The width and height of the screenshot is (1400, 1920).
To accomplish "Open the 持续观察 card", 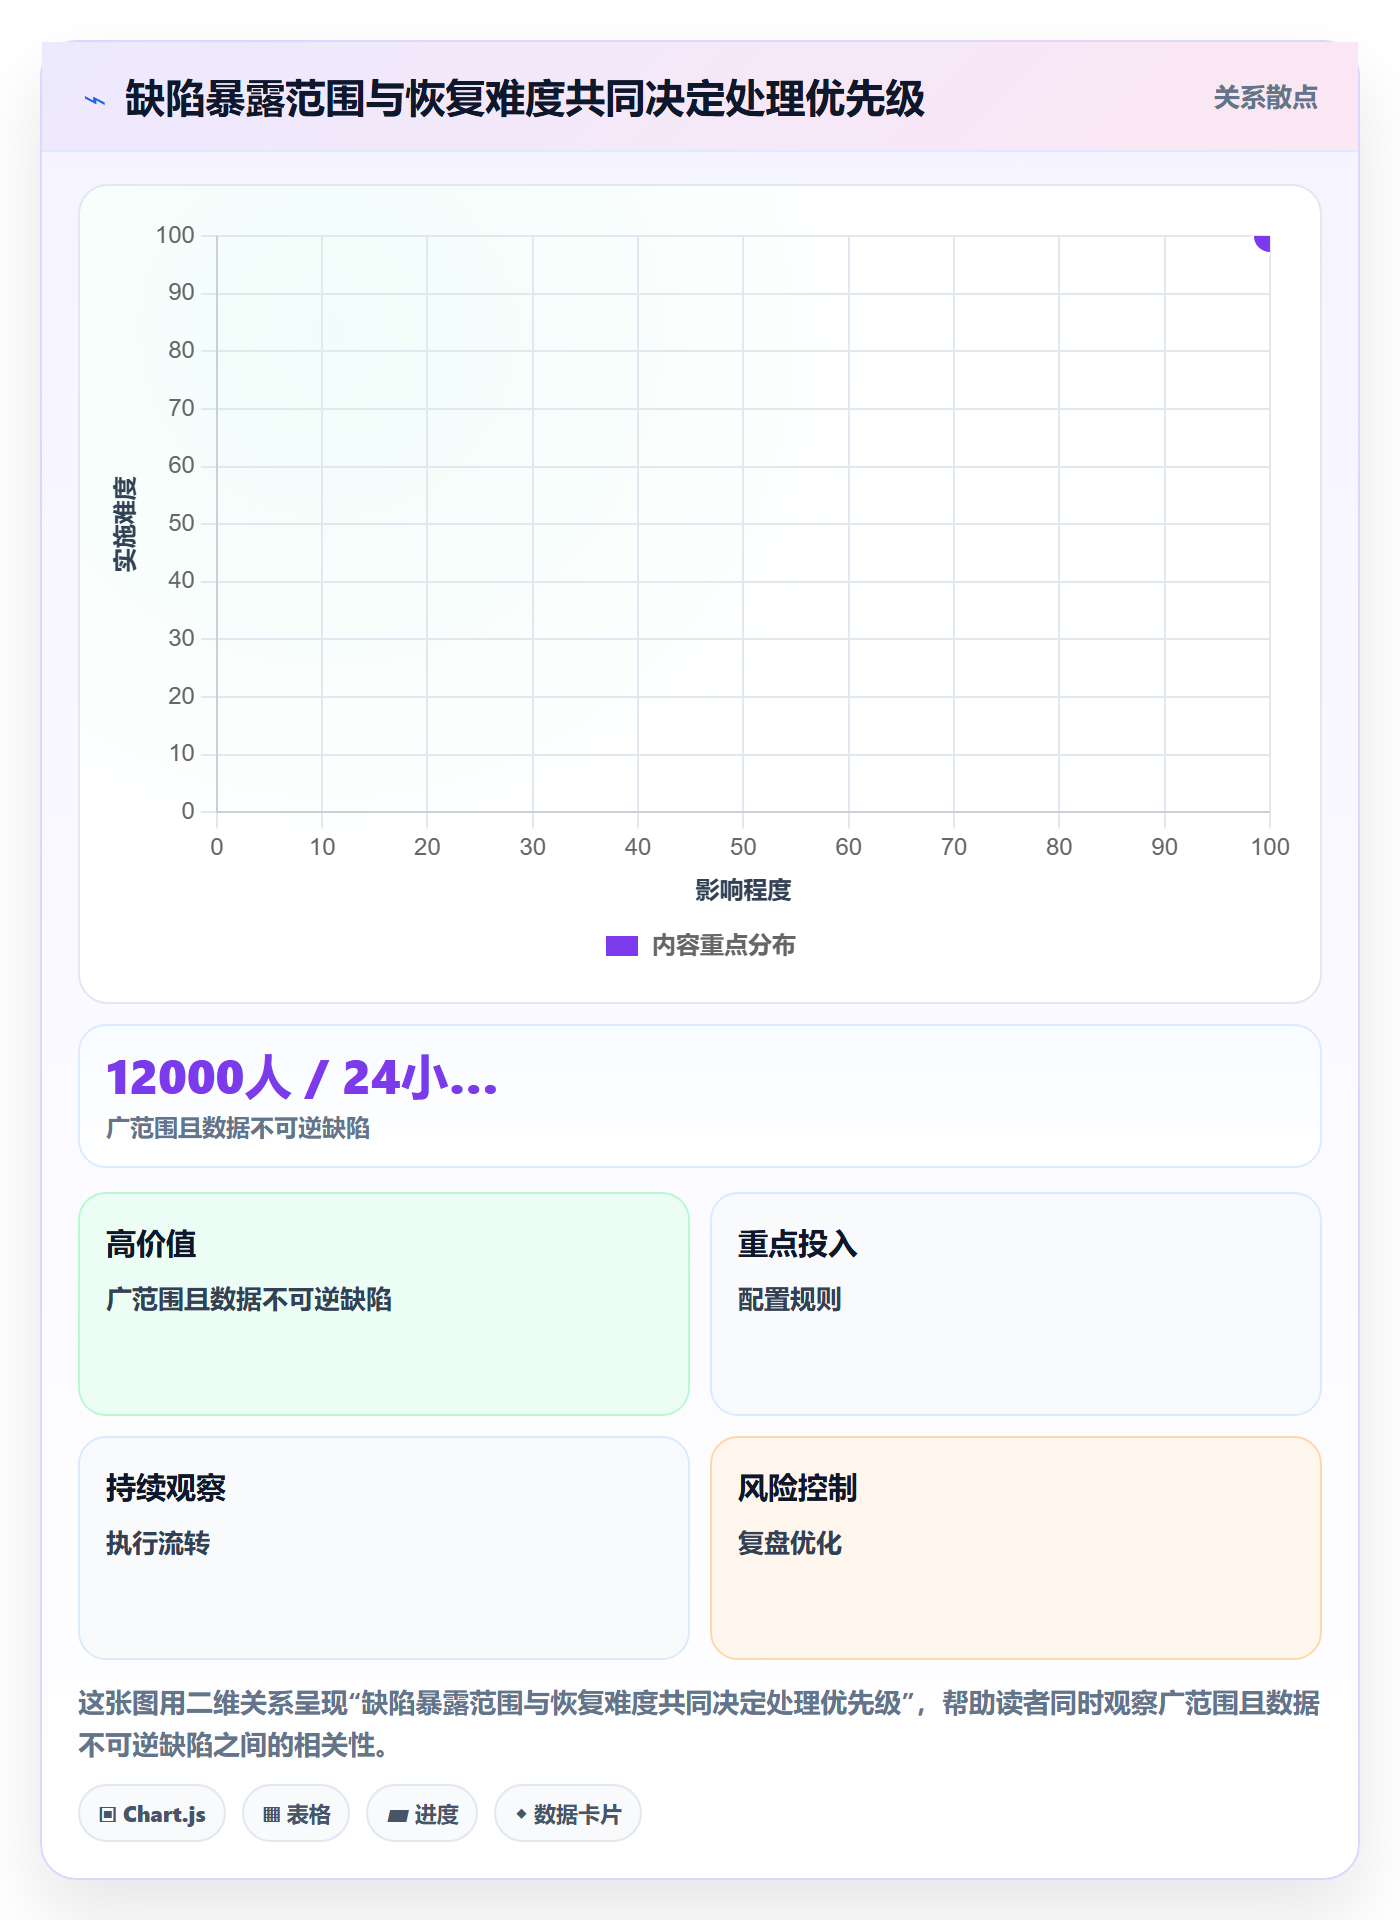I will (x=384, y=1548).
